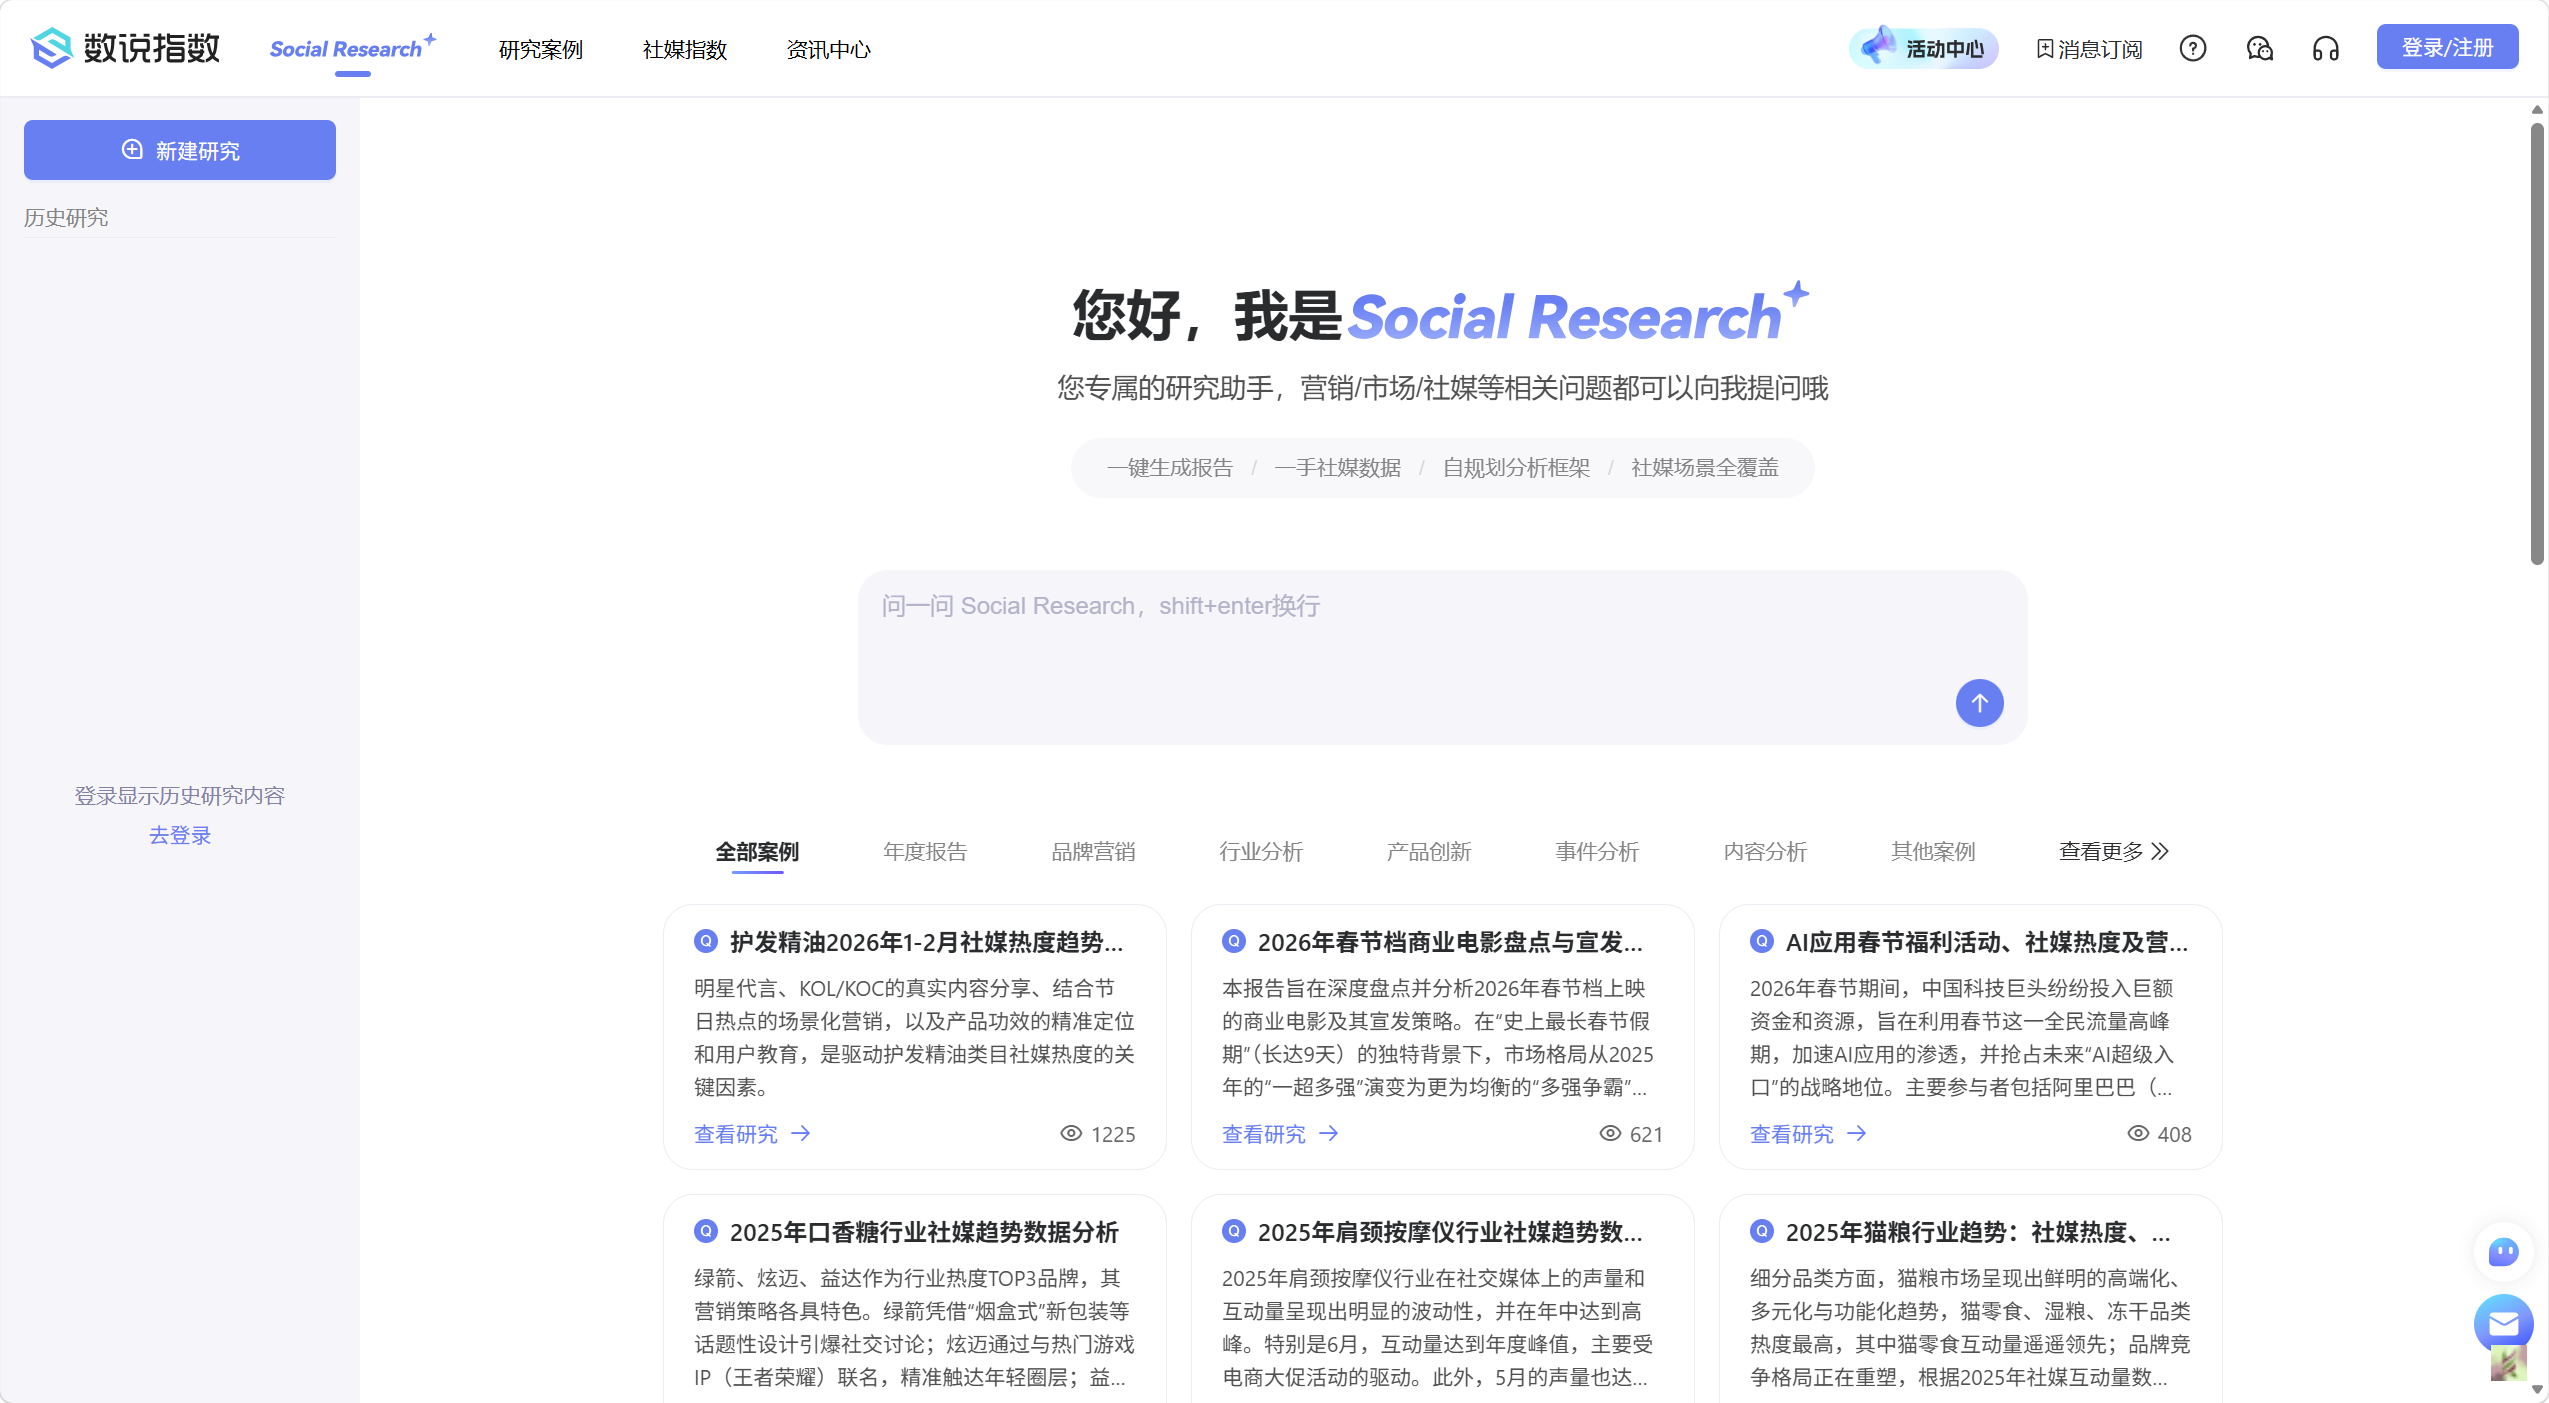Click the eye view icon showing 408

tap(2138, 1133)
